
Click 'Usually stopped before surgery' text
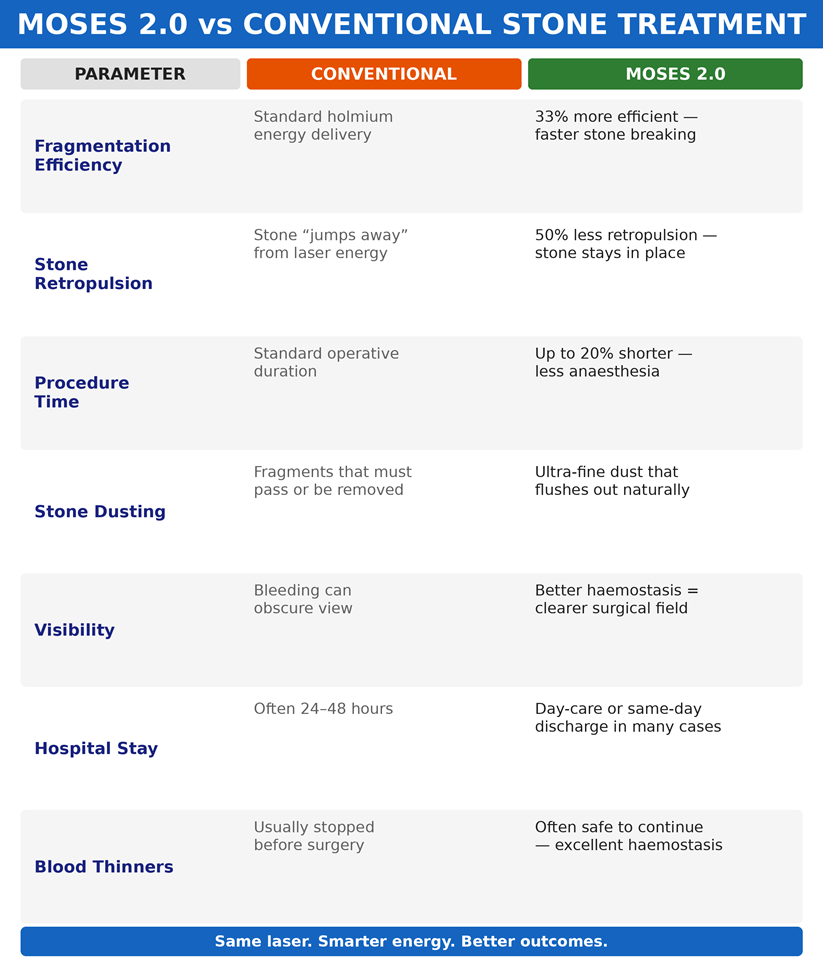(x=314, y=836)
